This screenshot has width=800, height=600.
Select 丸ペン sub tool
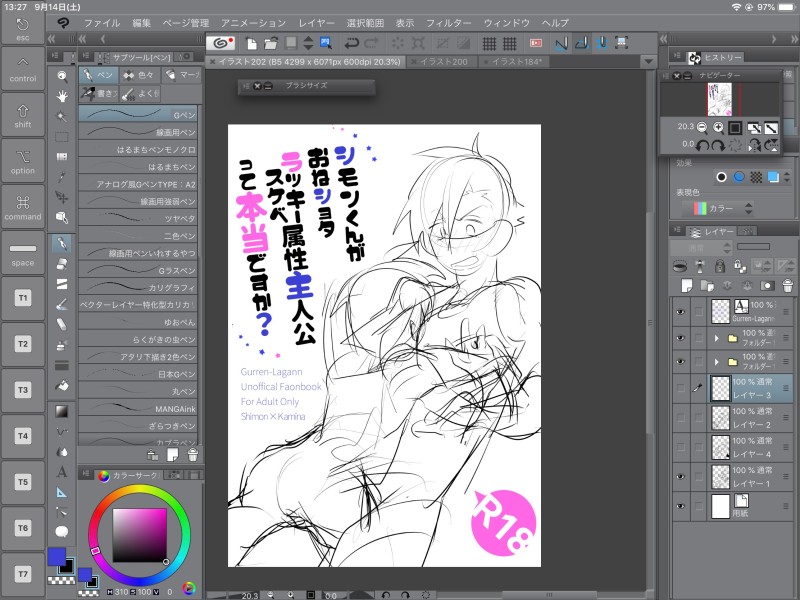138,391
